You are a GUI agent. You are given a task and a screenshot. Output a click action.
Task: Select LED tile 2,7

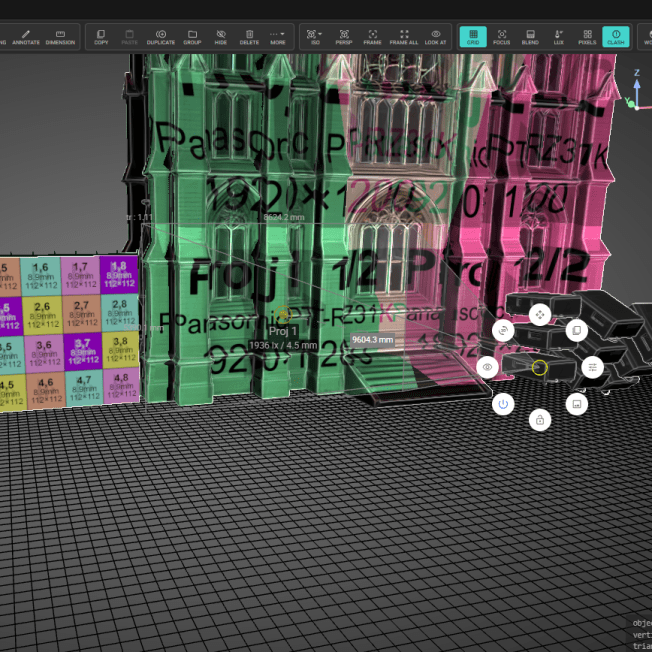(82, 313)
